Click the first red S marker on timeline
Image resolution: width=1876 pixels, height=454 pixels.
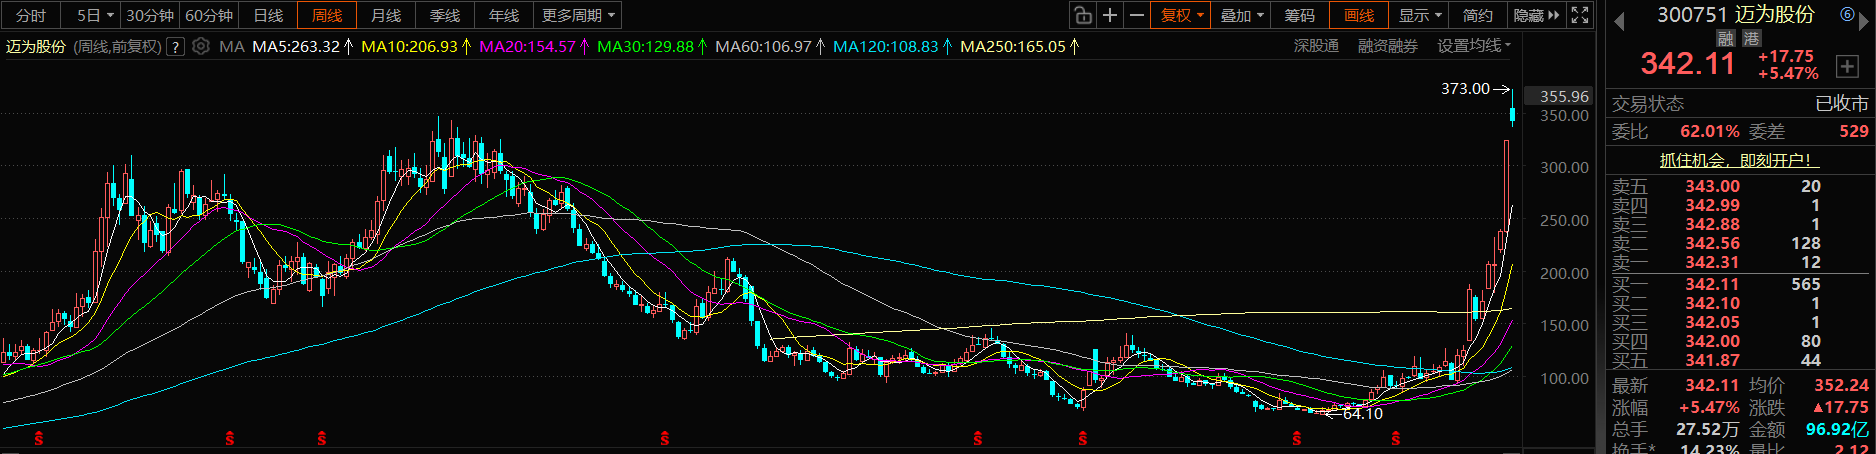(39, 438)
